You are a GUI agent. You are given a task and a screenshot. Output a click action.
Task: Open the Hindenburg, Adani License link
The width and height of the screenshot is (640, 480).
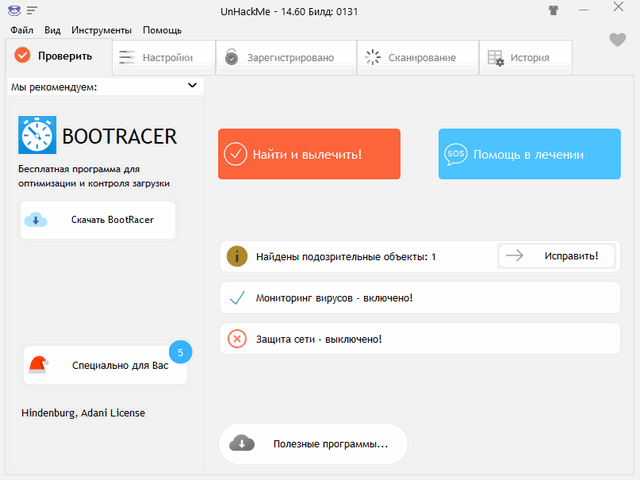[83, 412]
